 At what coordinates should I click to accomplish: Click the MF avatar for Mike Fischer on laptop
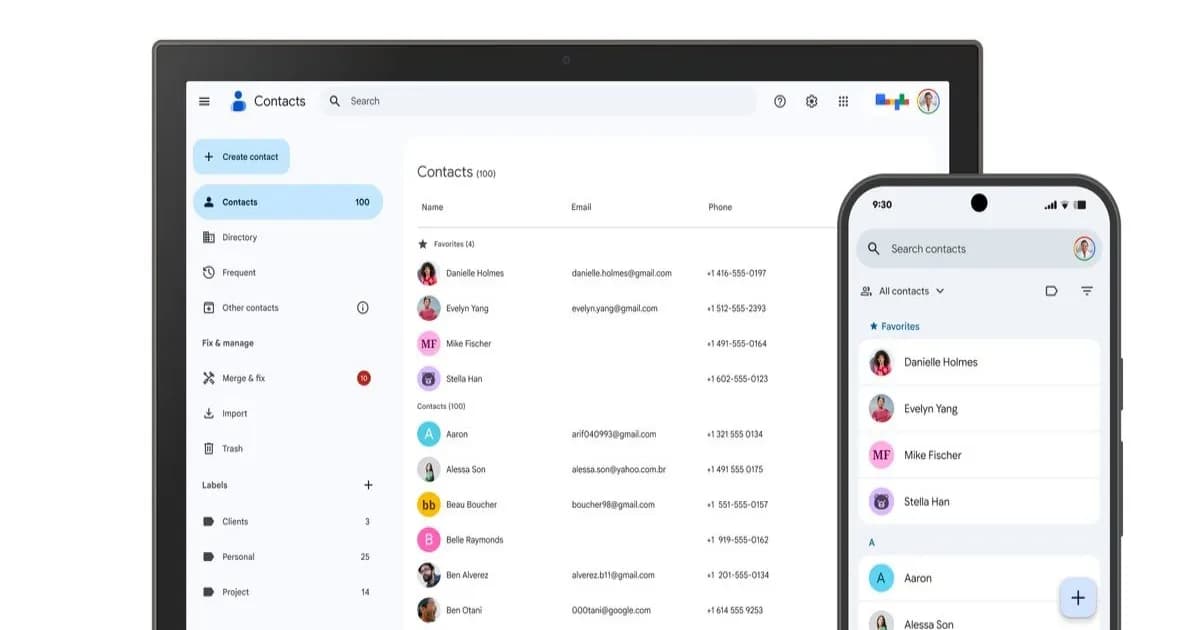click(428, 343)
